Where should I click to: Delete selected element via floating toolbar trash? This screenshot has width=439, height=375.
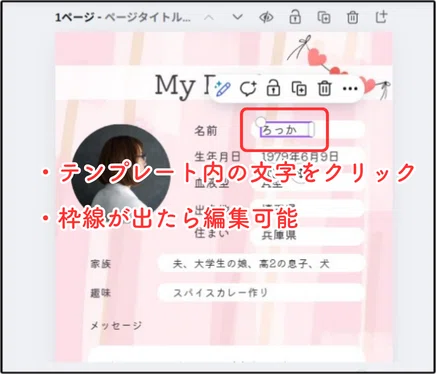(x=324, y=89)
